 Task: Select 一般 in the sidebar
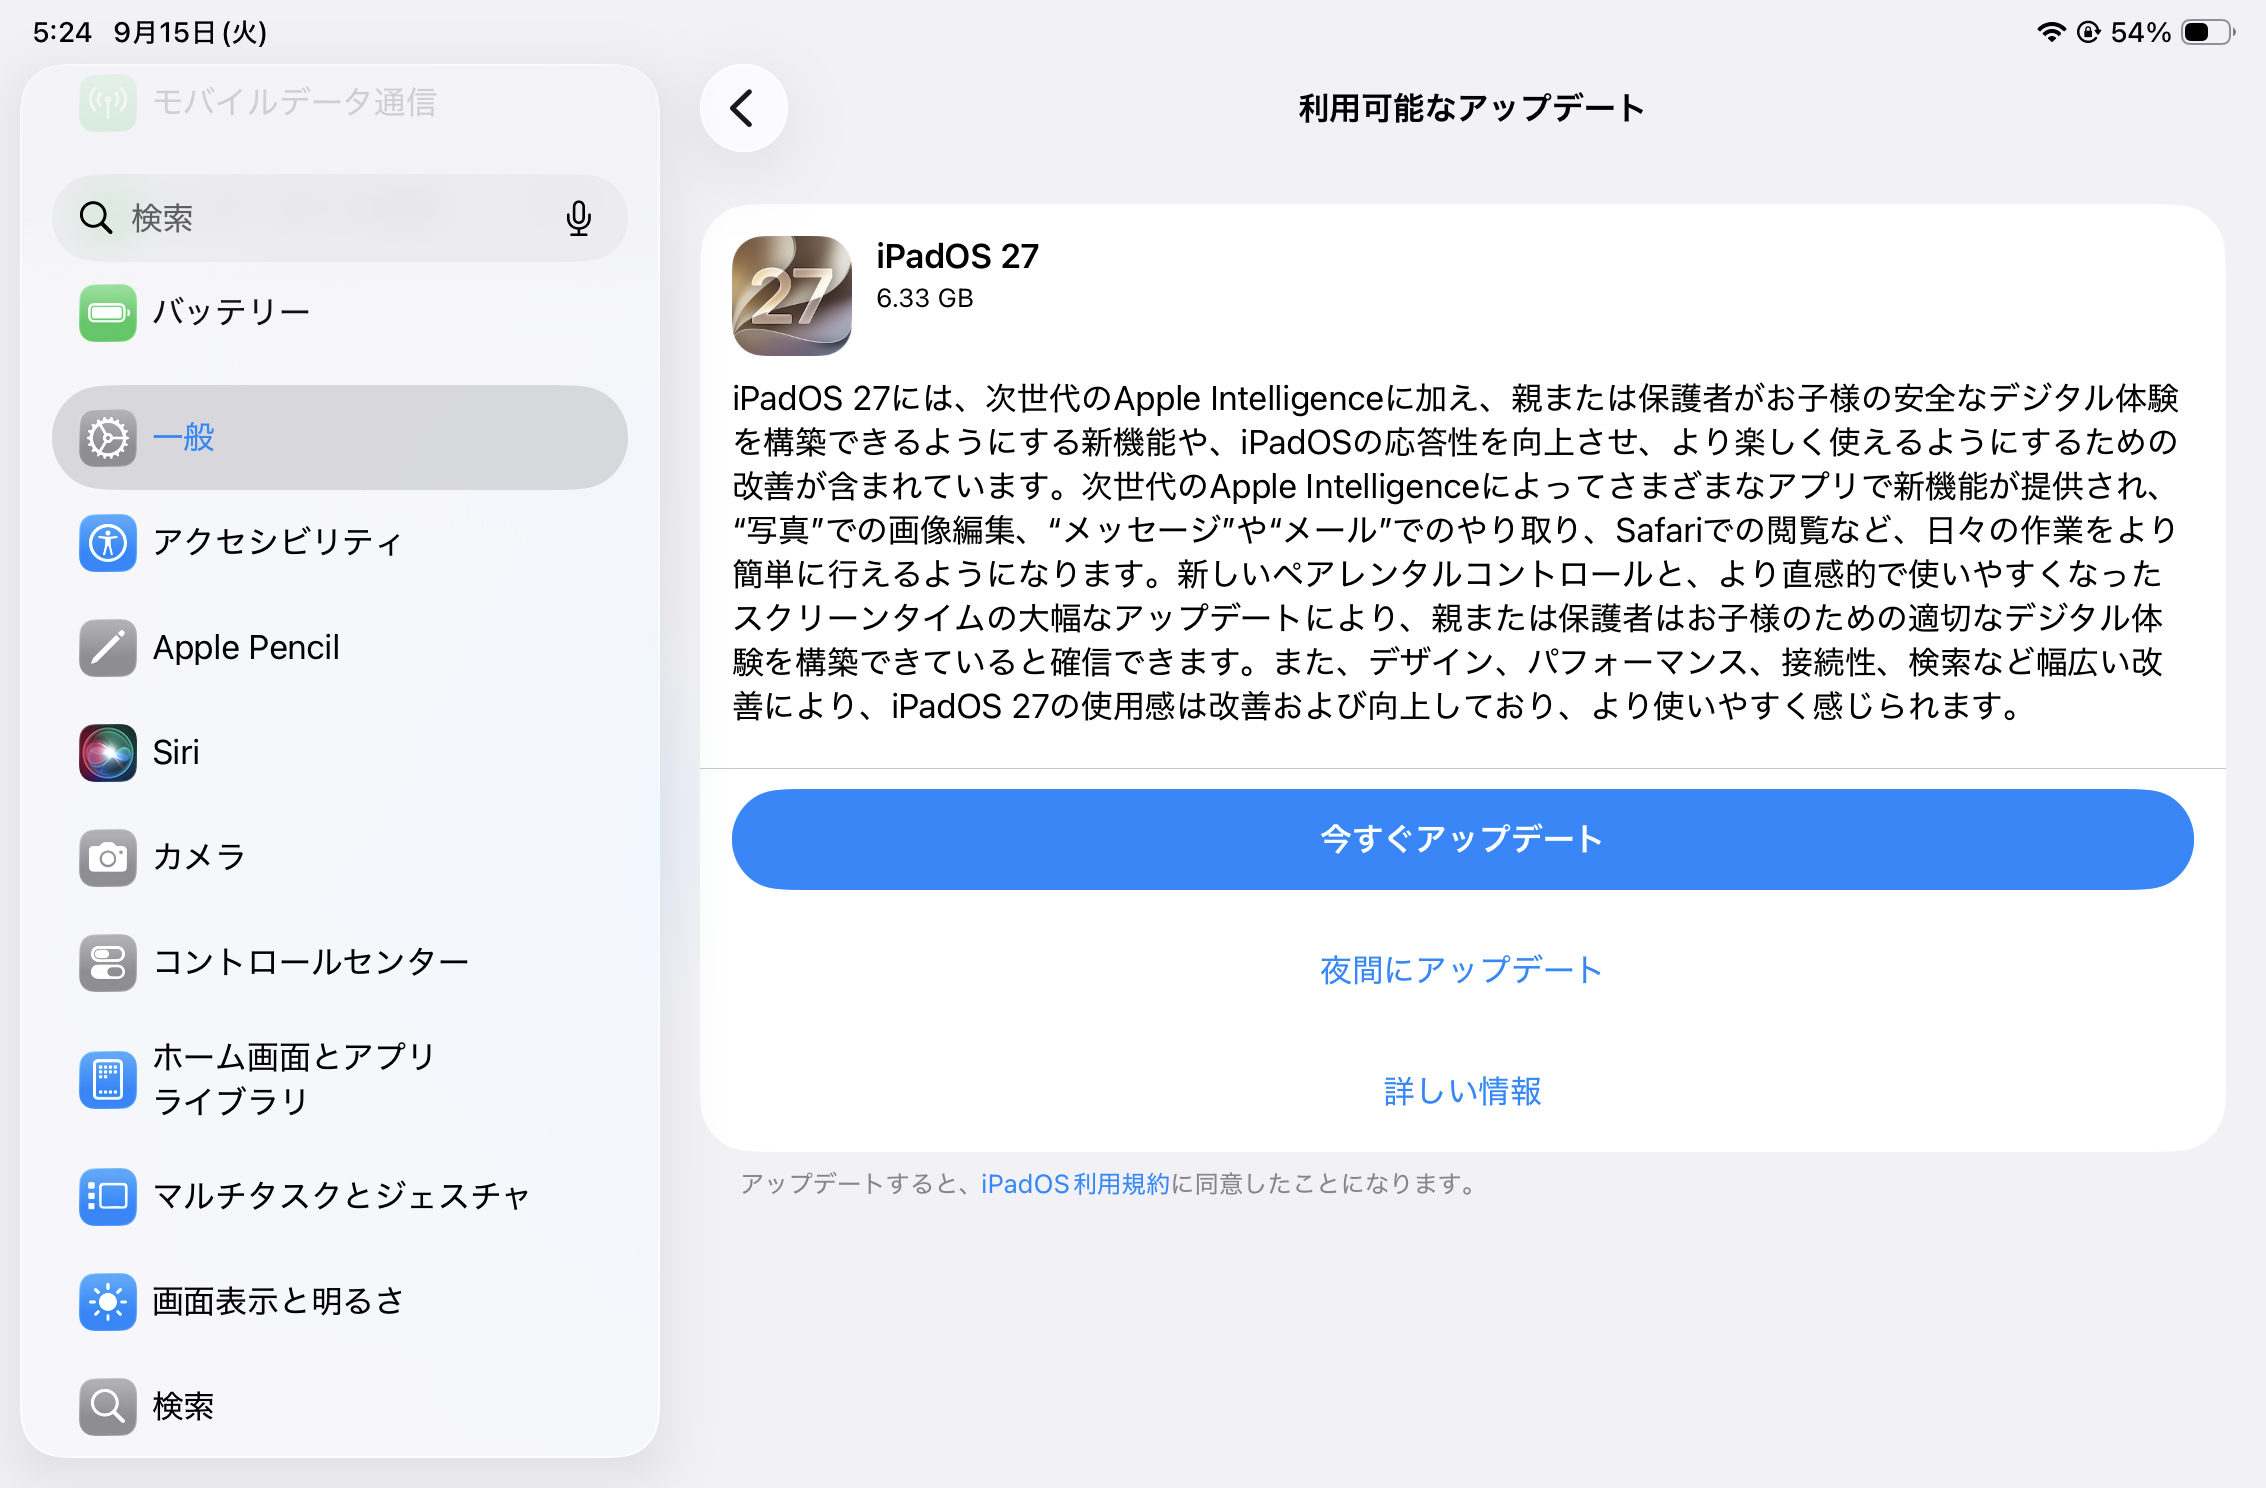(340, 438)
